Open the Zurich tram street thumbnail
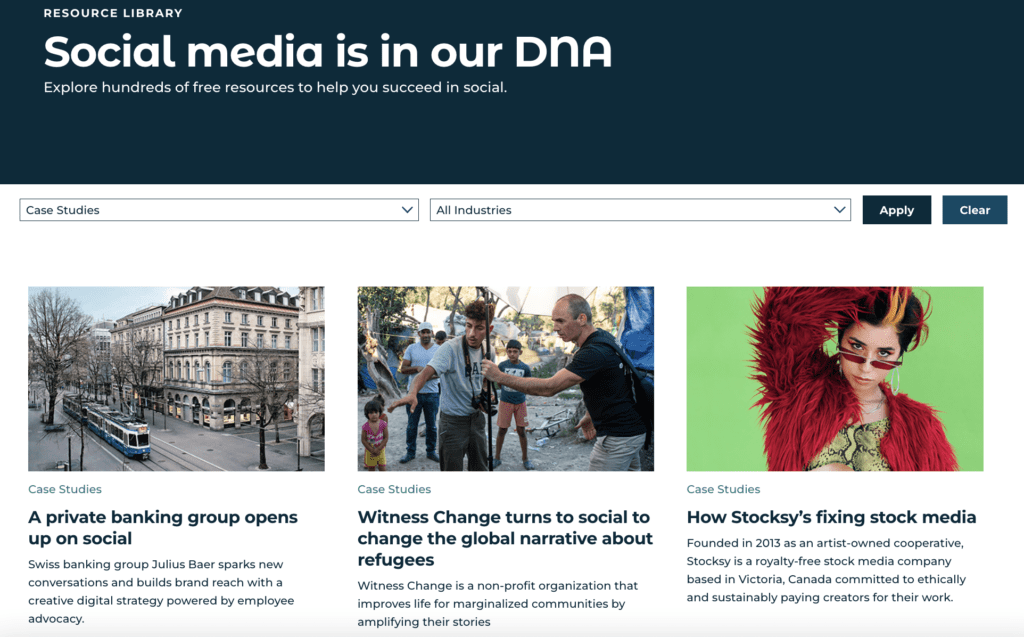1024x637 pixels. 176,378
